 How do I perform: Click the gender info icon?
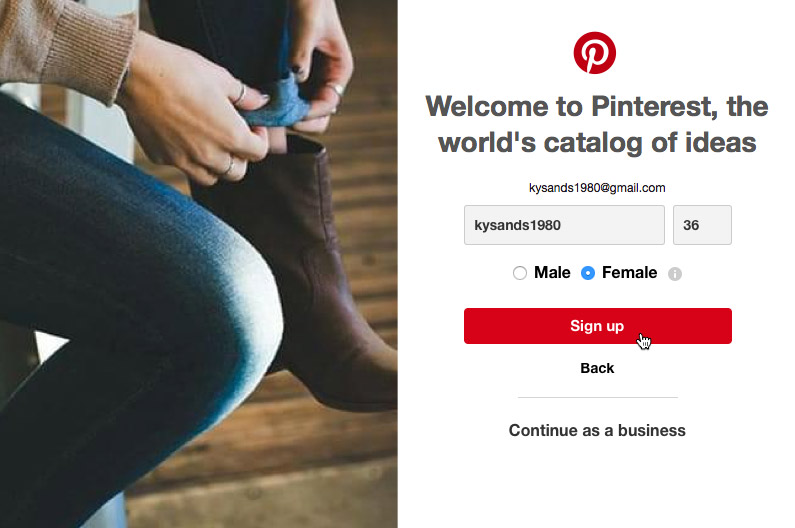point(675,273)
